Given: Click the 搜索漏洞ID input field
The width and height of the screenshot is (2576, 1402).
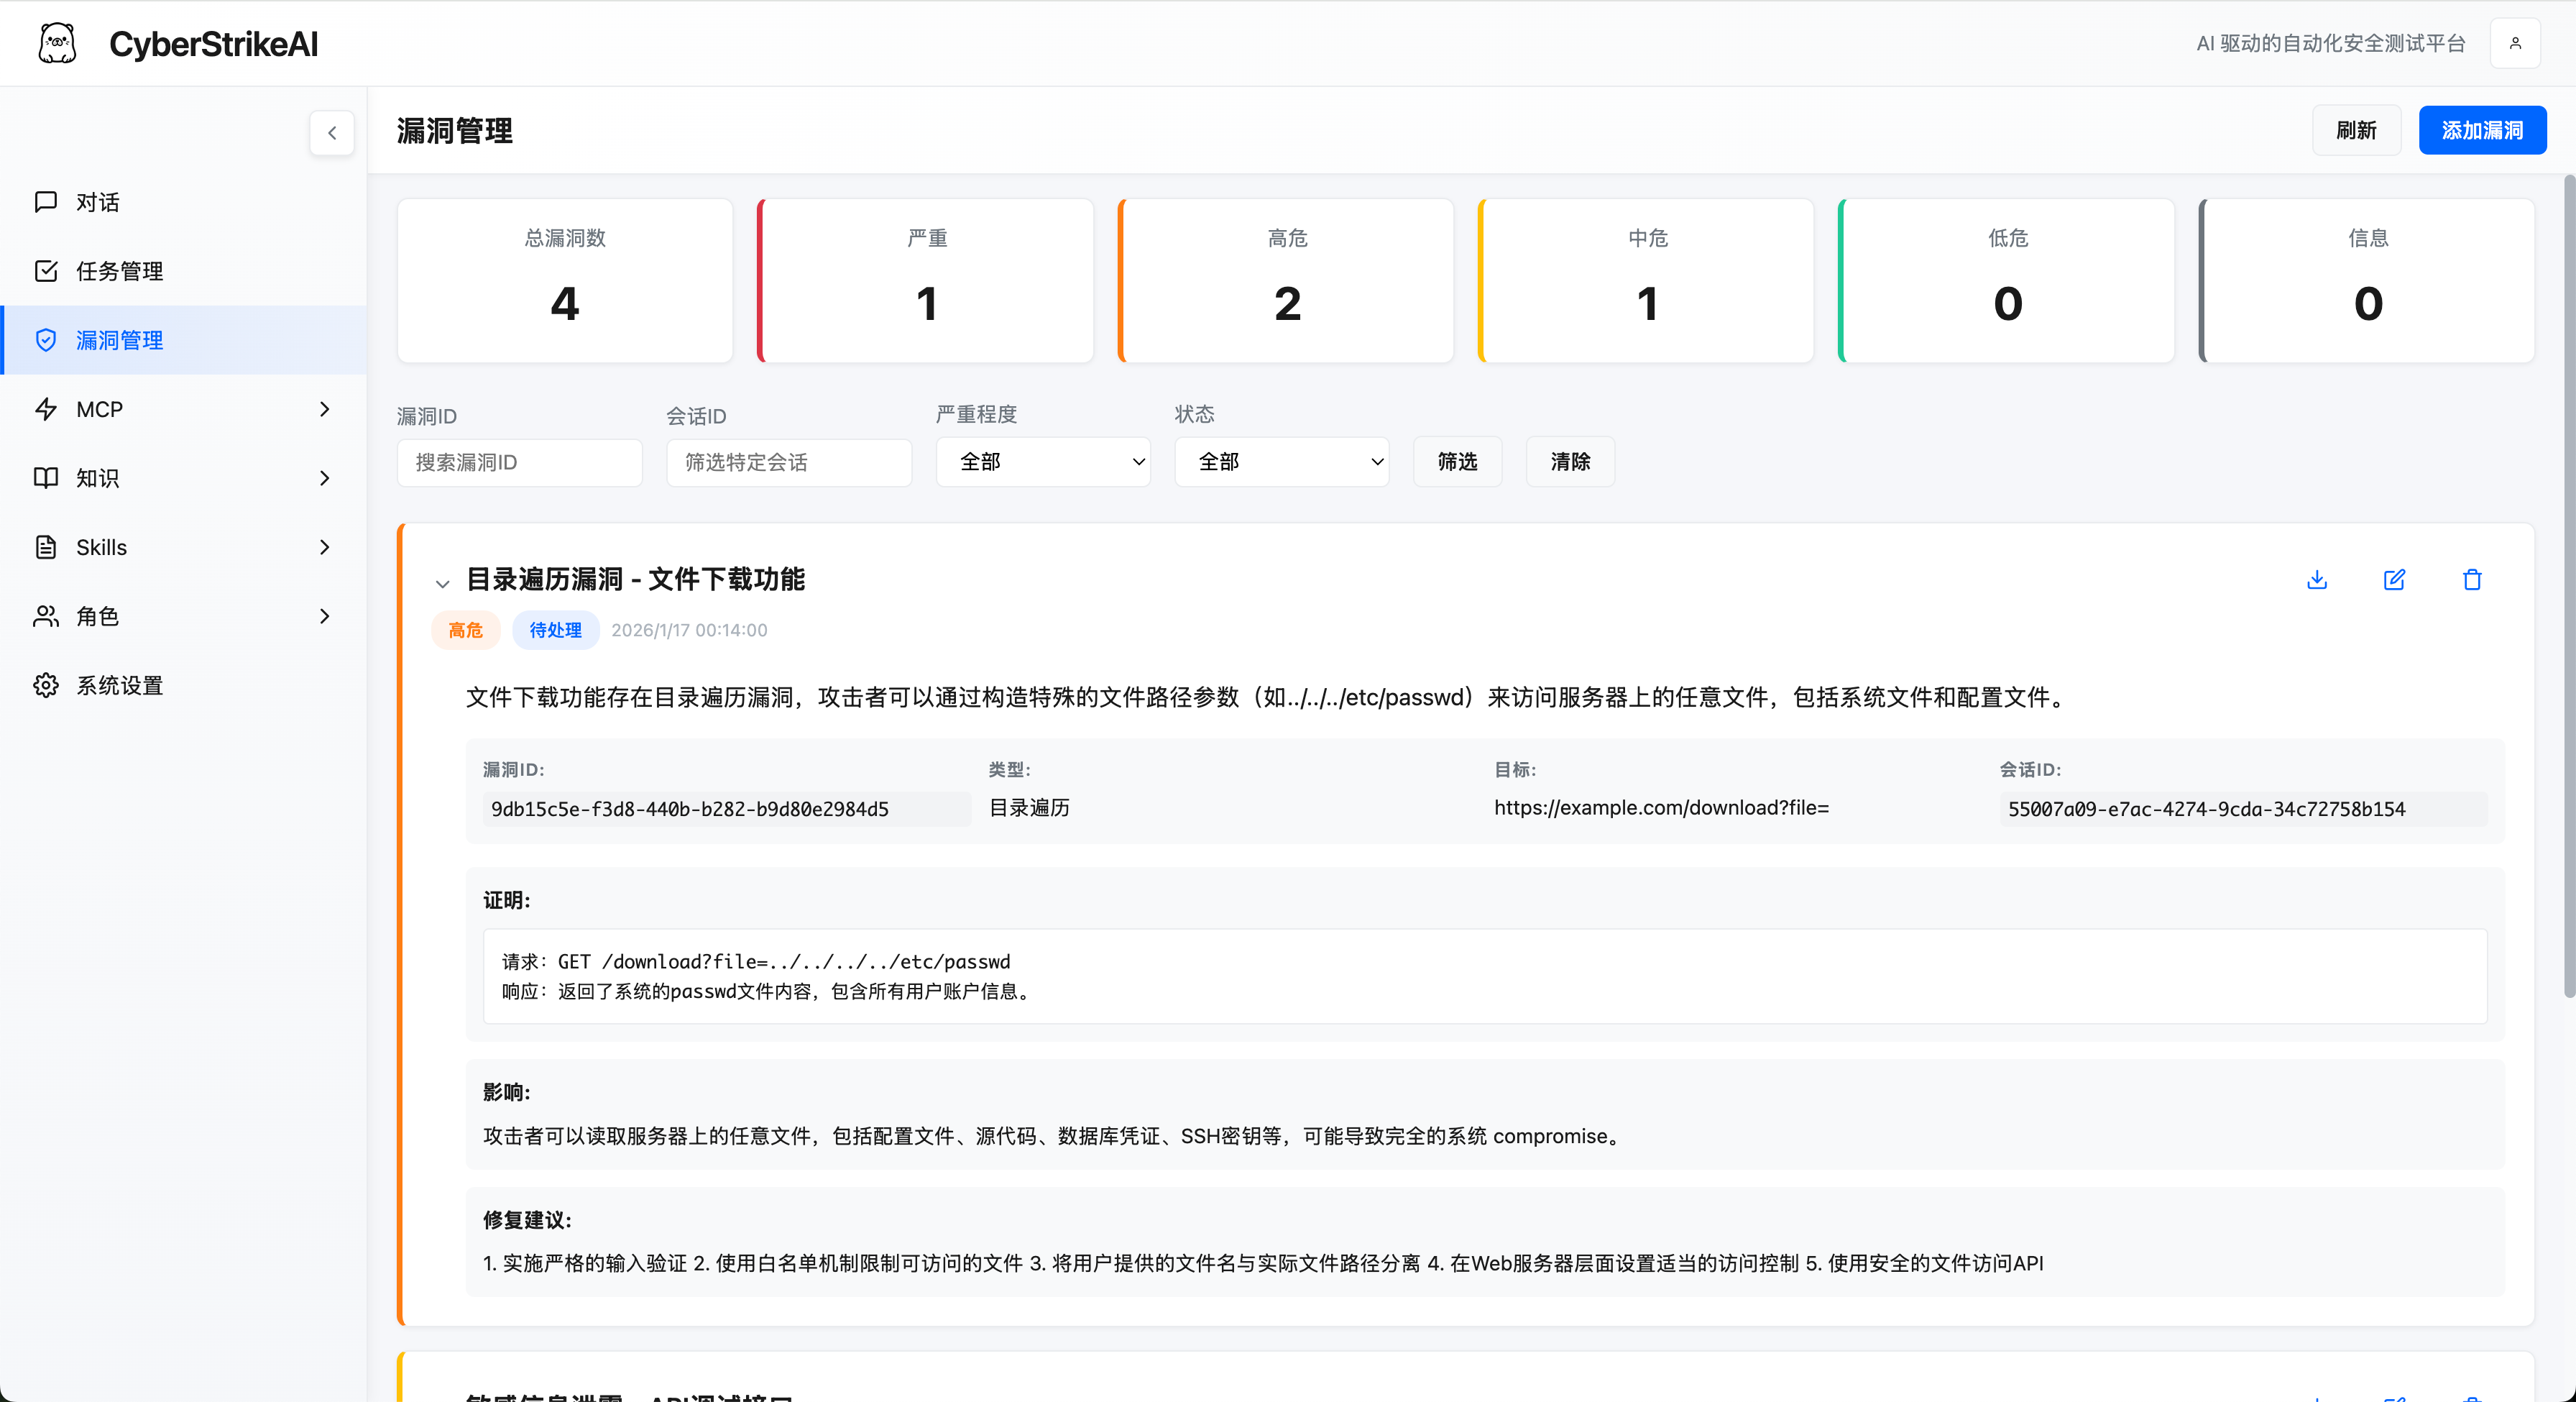Looking at the screenshot, I should tap(519, 462).
